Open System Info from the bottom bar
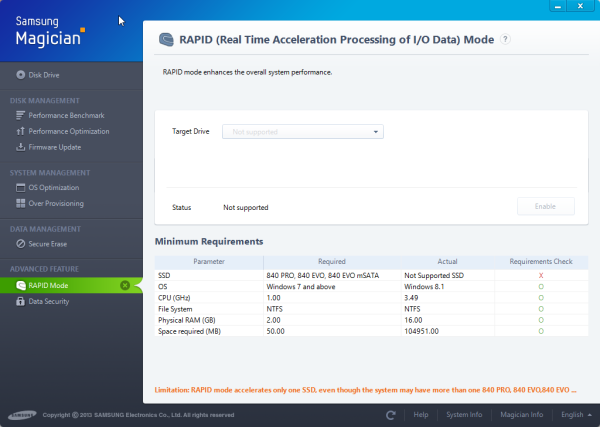 point(464,414)
